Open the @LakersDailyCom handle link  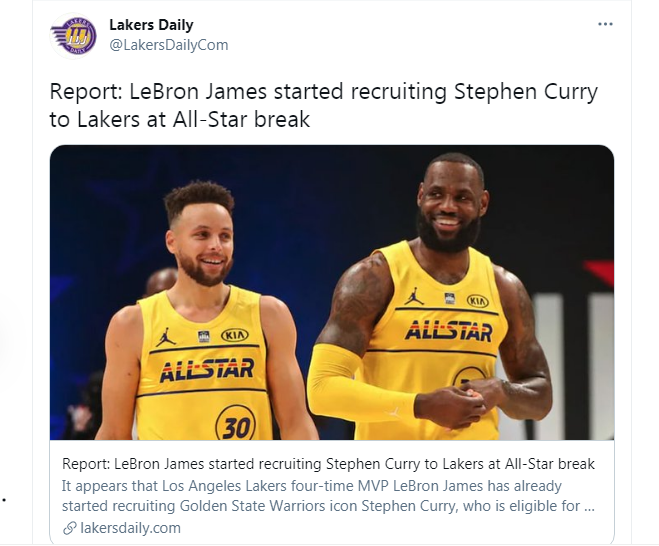(169, 45)
